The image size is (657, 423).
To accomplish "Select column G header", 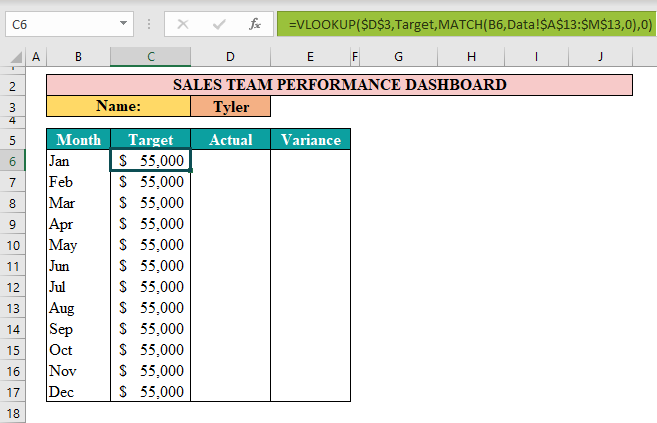I will tap(398, 57).
